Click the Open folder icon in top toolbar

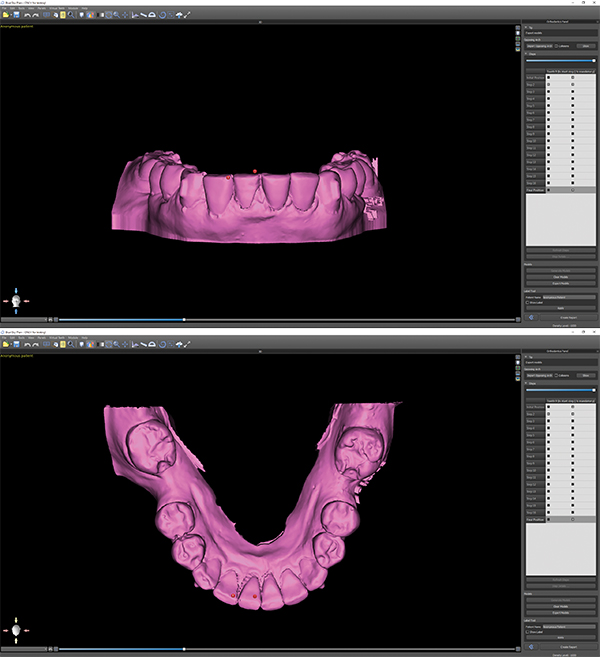coord(6,15)
